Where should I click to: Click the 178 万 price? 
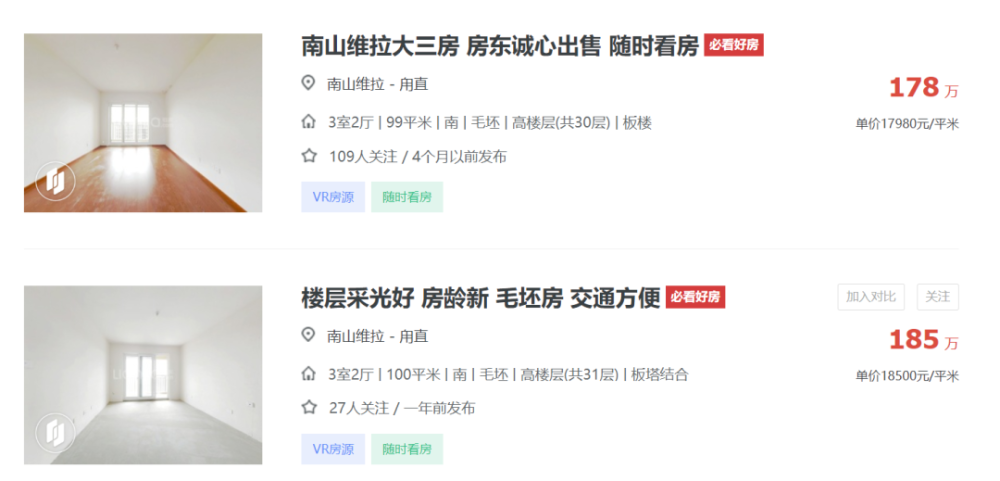[x=923, y=88]
